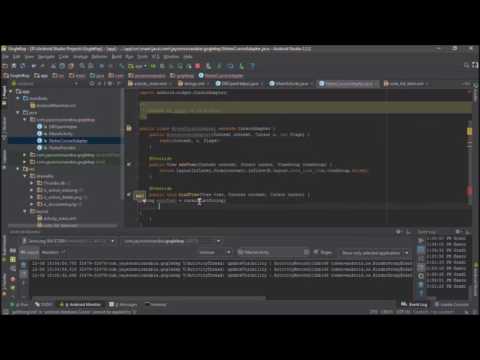The height and width of the screenshot is (360, 480).
Task: Collapse the res folder
Action: [18, 169]
